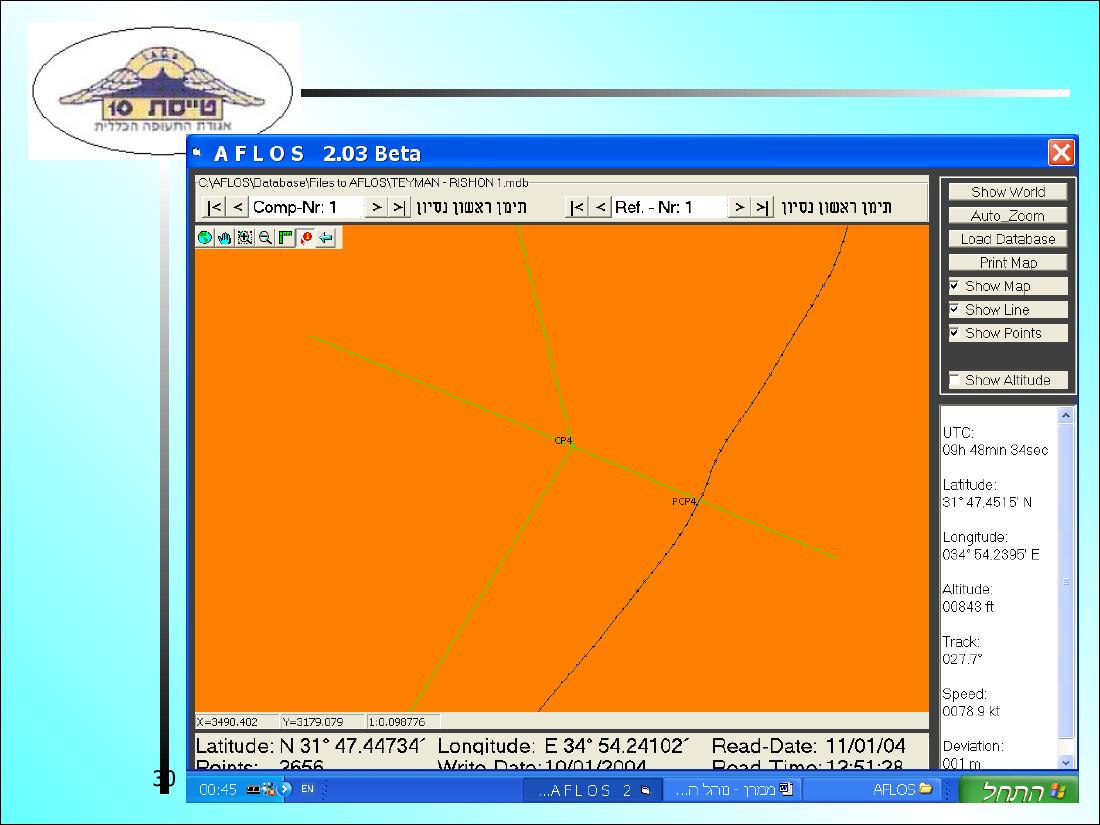The height and width of the screenshot is (825, 1100).
Task: Select the magnifier zoom-out tool
Action: 265,238
